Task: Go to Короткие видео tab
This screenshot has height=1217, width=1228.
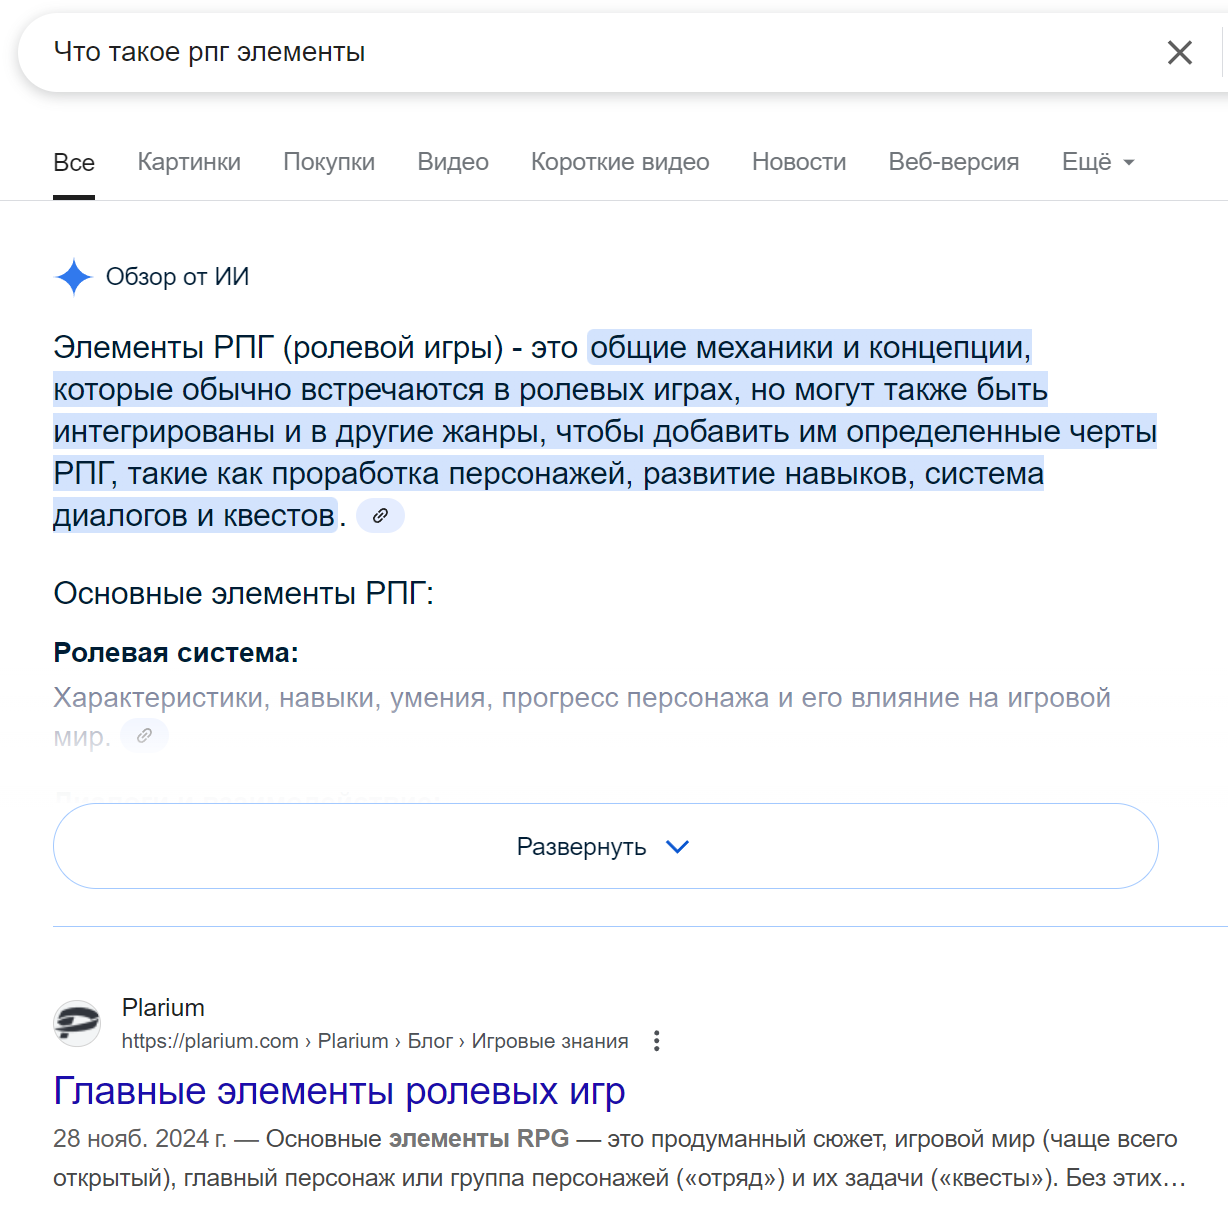Action: coord(620,162)
